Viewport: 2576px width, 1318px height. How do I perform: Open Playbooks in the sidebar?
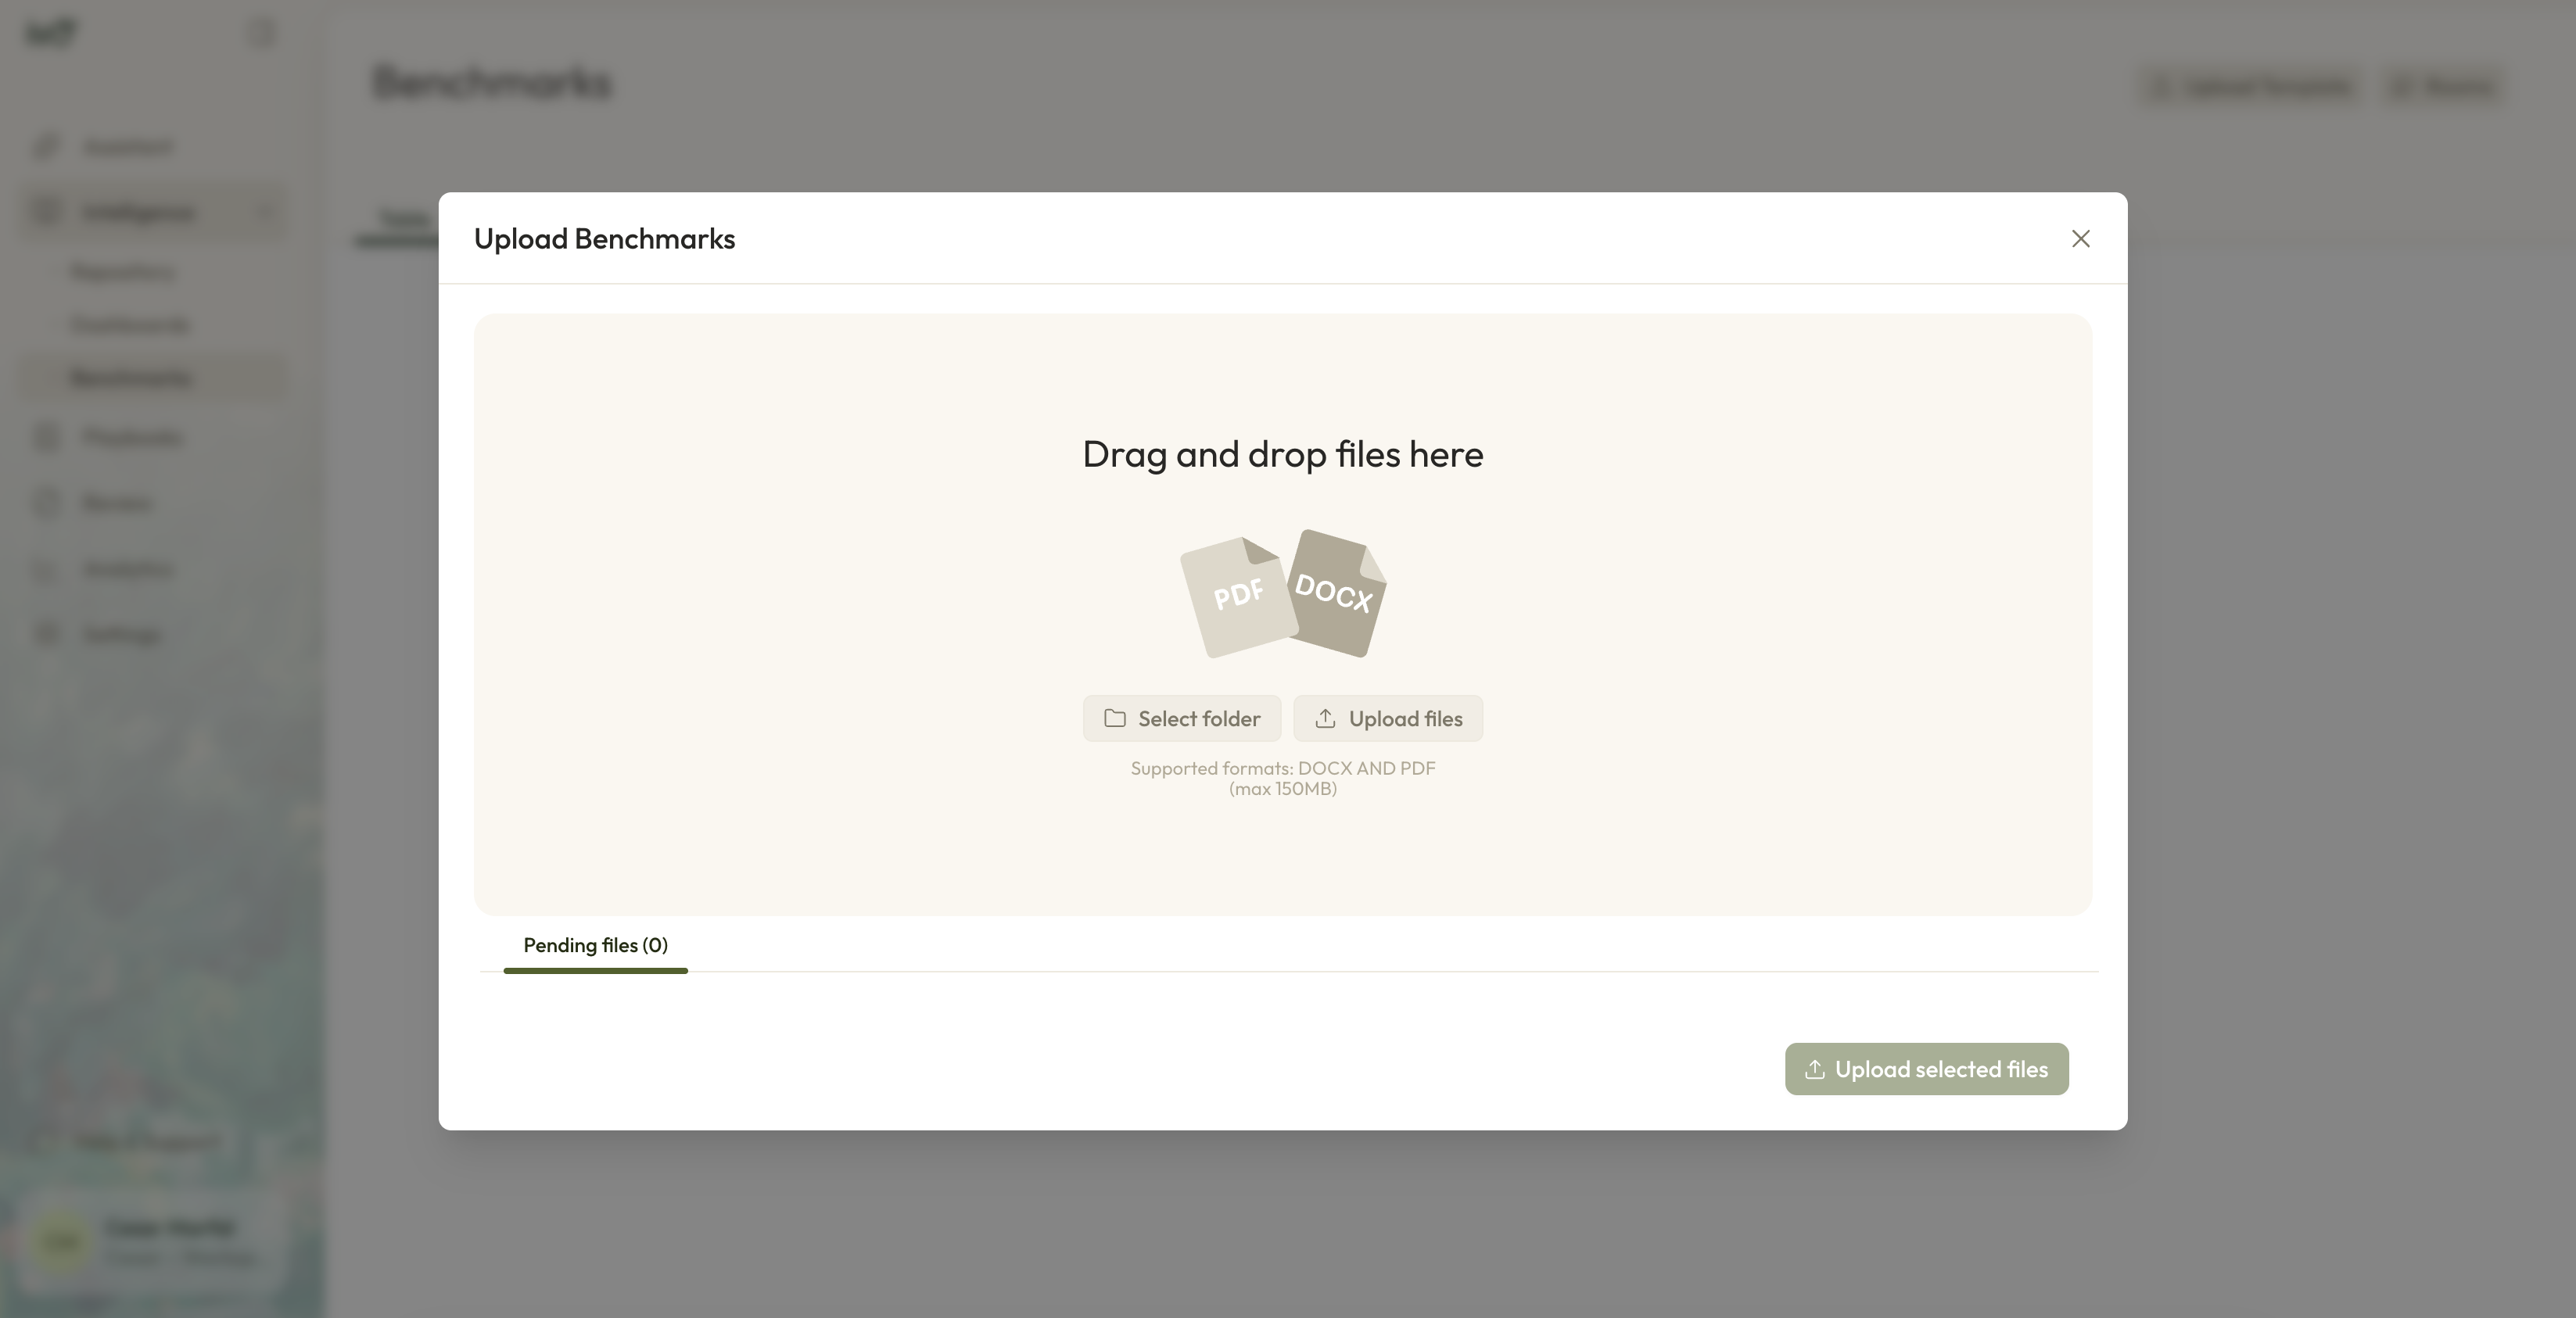pos(131,438)
